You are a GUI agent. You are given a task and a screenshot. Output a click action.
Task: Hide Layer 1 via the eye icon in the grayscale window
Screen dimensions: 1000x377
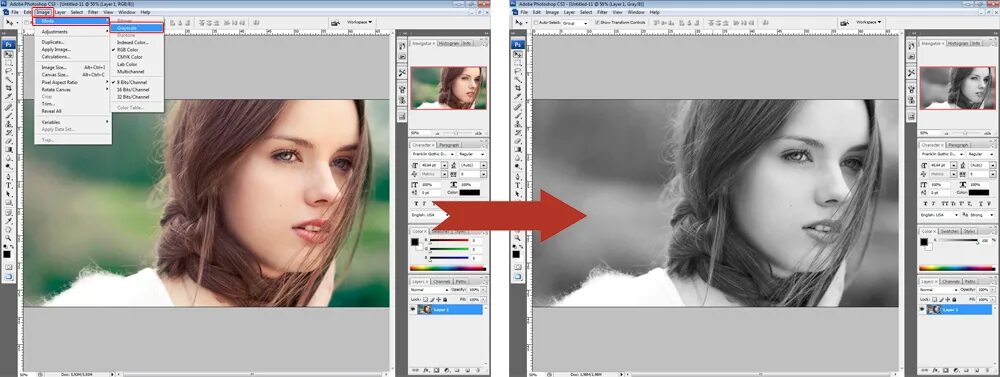[923, 309]
